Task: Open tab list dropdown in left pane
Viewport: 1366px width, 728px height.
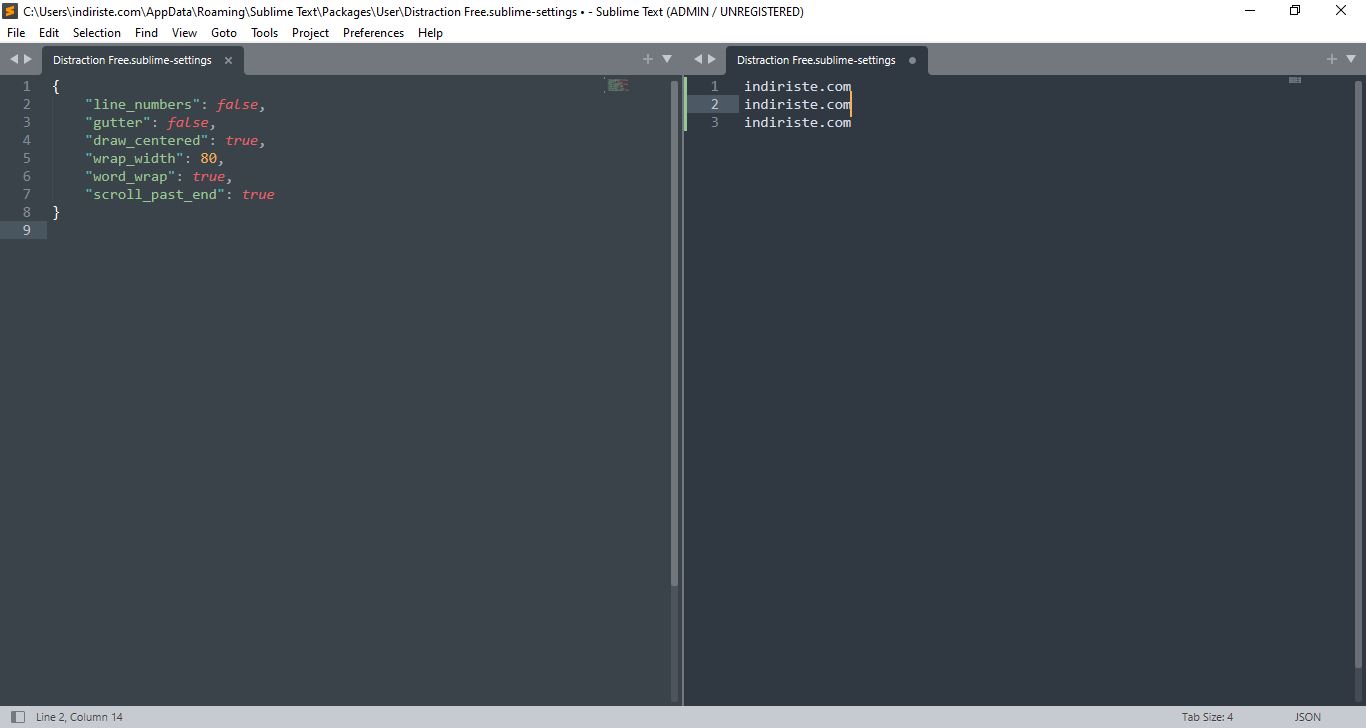Action: [667, 59]
